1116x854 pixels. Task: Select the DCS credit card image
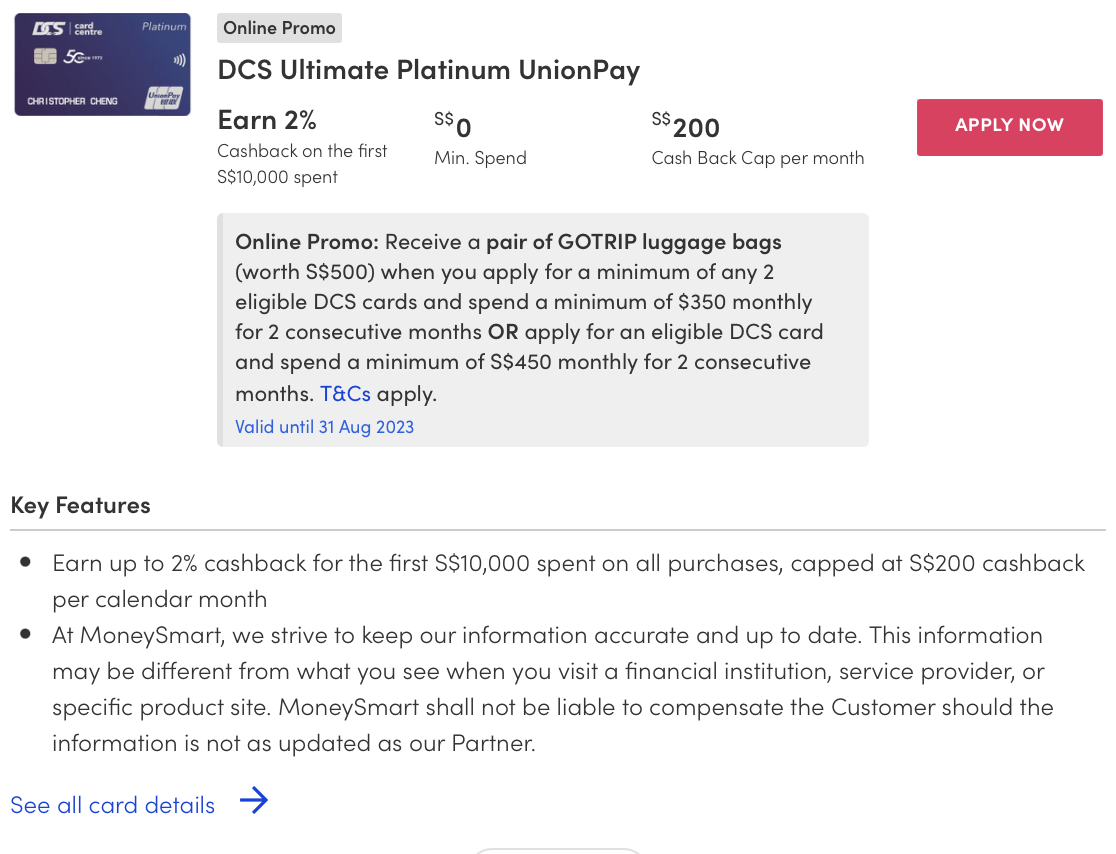click(x=102, y=64)
